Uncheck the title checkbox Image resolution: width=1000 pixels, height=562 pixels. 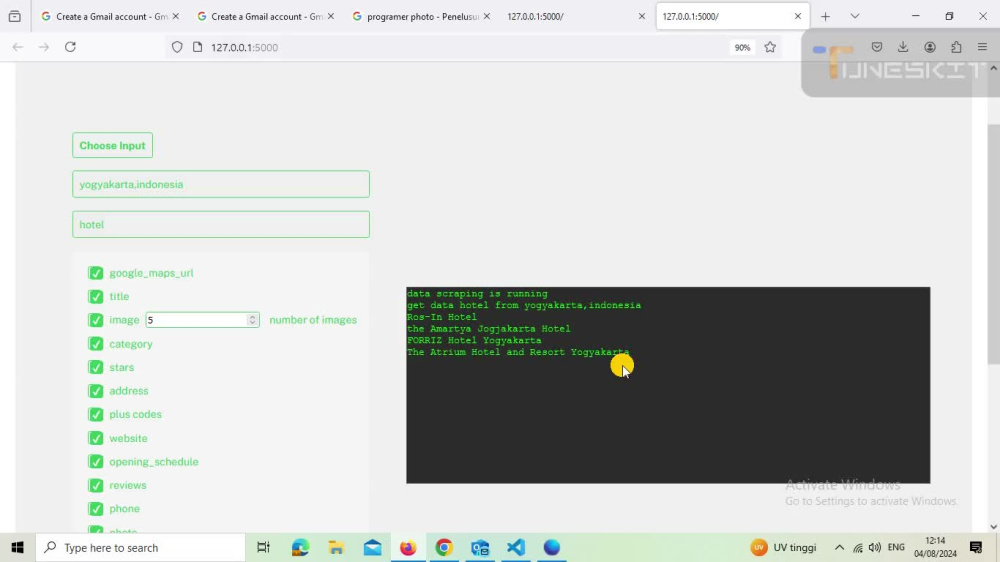[96, 297]
